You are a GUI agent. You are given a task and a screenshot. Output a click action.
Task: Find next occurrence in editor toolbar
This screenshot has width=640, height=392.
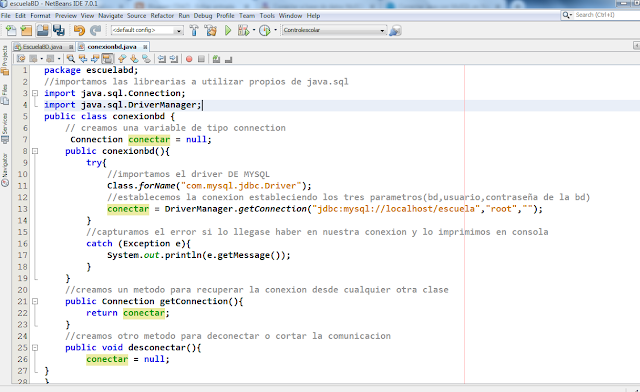95,59
